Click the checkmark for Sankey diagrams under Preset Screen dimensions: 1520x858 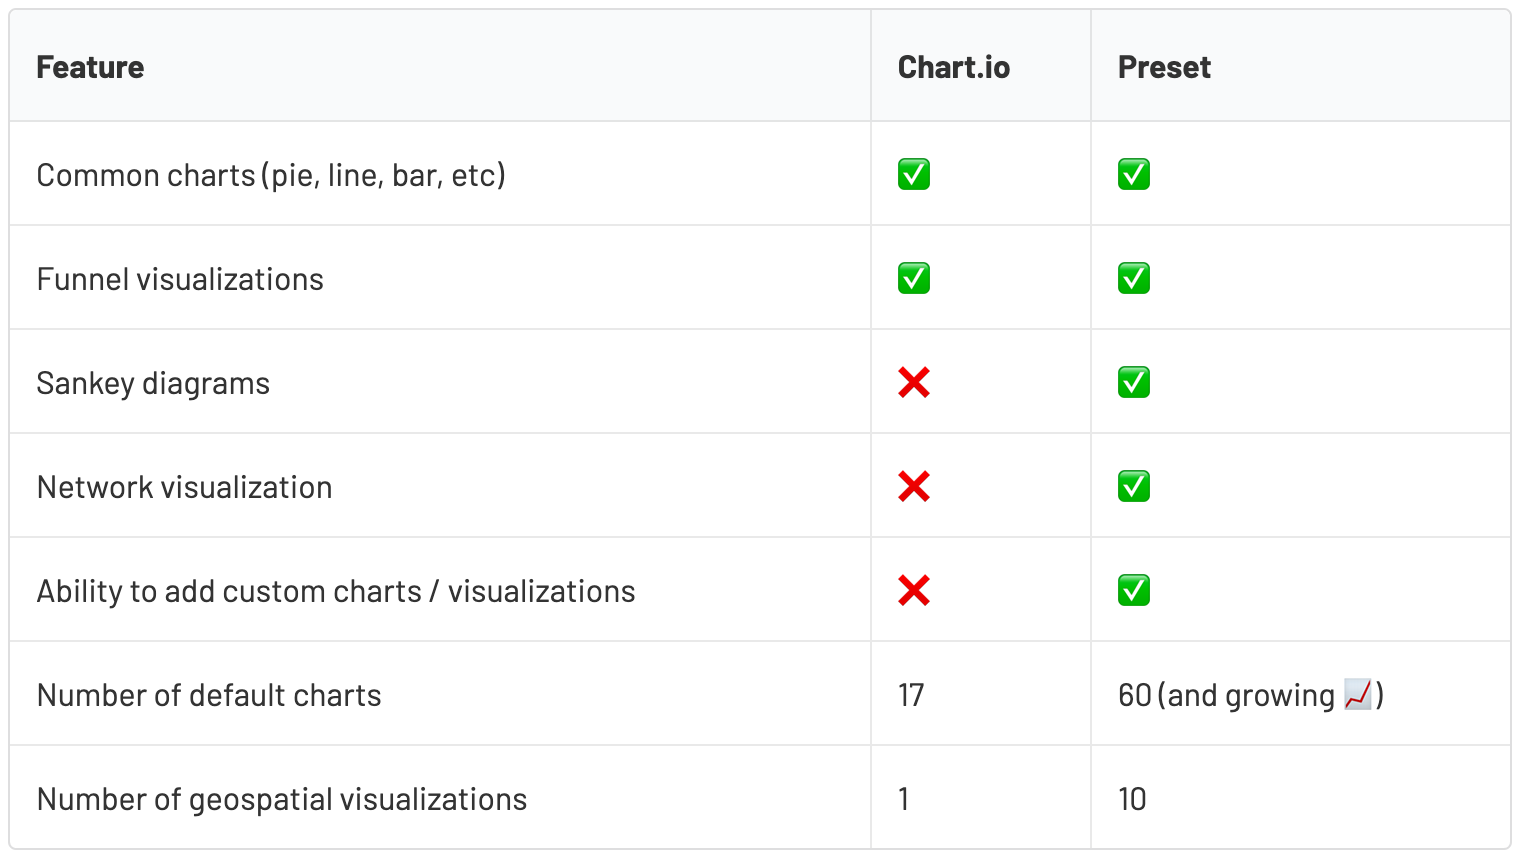pos(1133,381)
